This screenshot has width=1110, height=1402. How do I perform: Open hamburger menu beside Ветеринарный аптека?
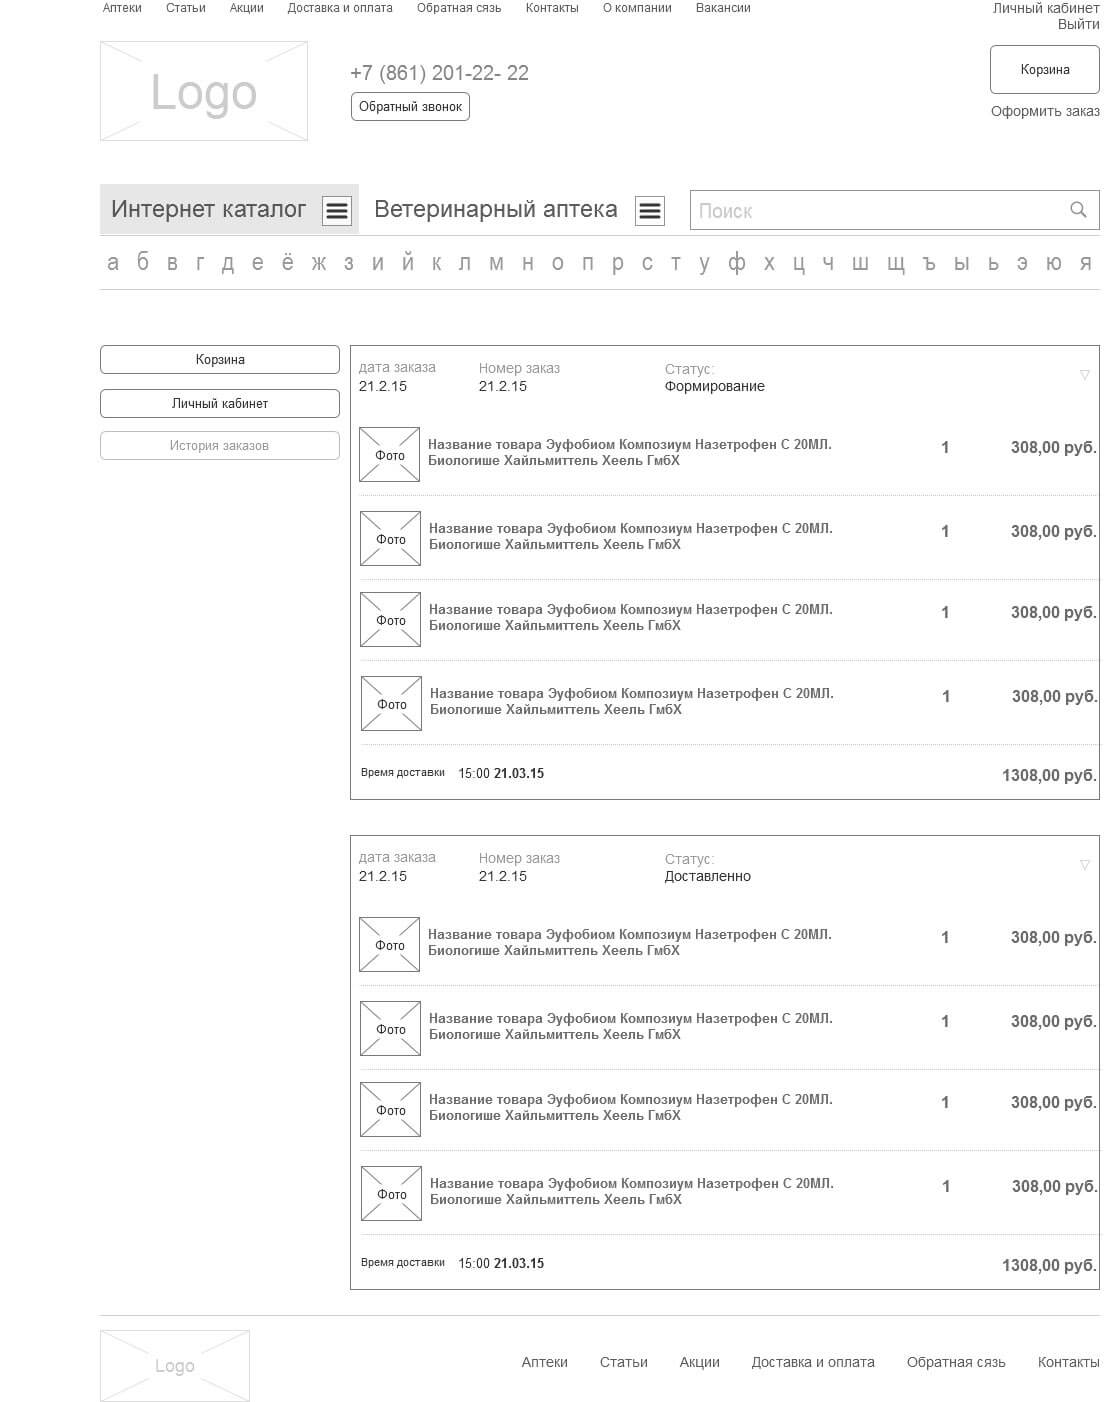(650, 210)
